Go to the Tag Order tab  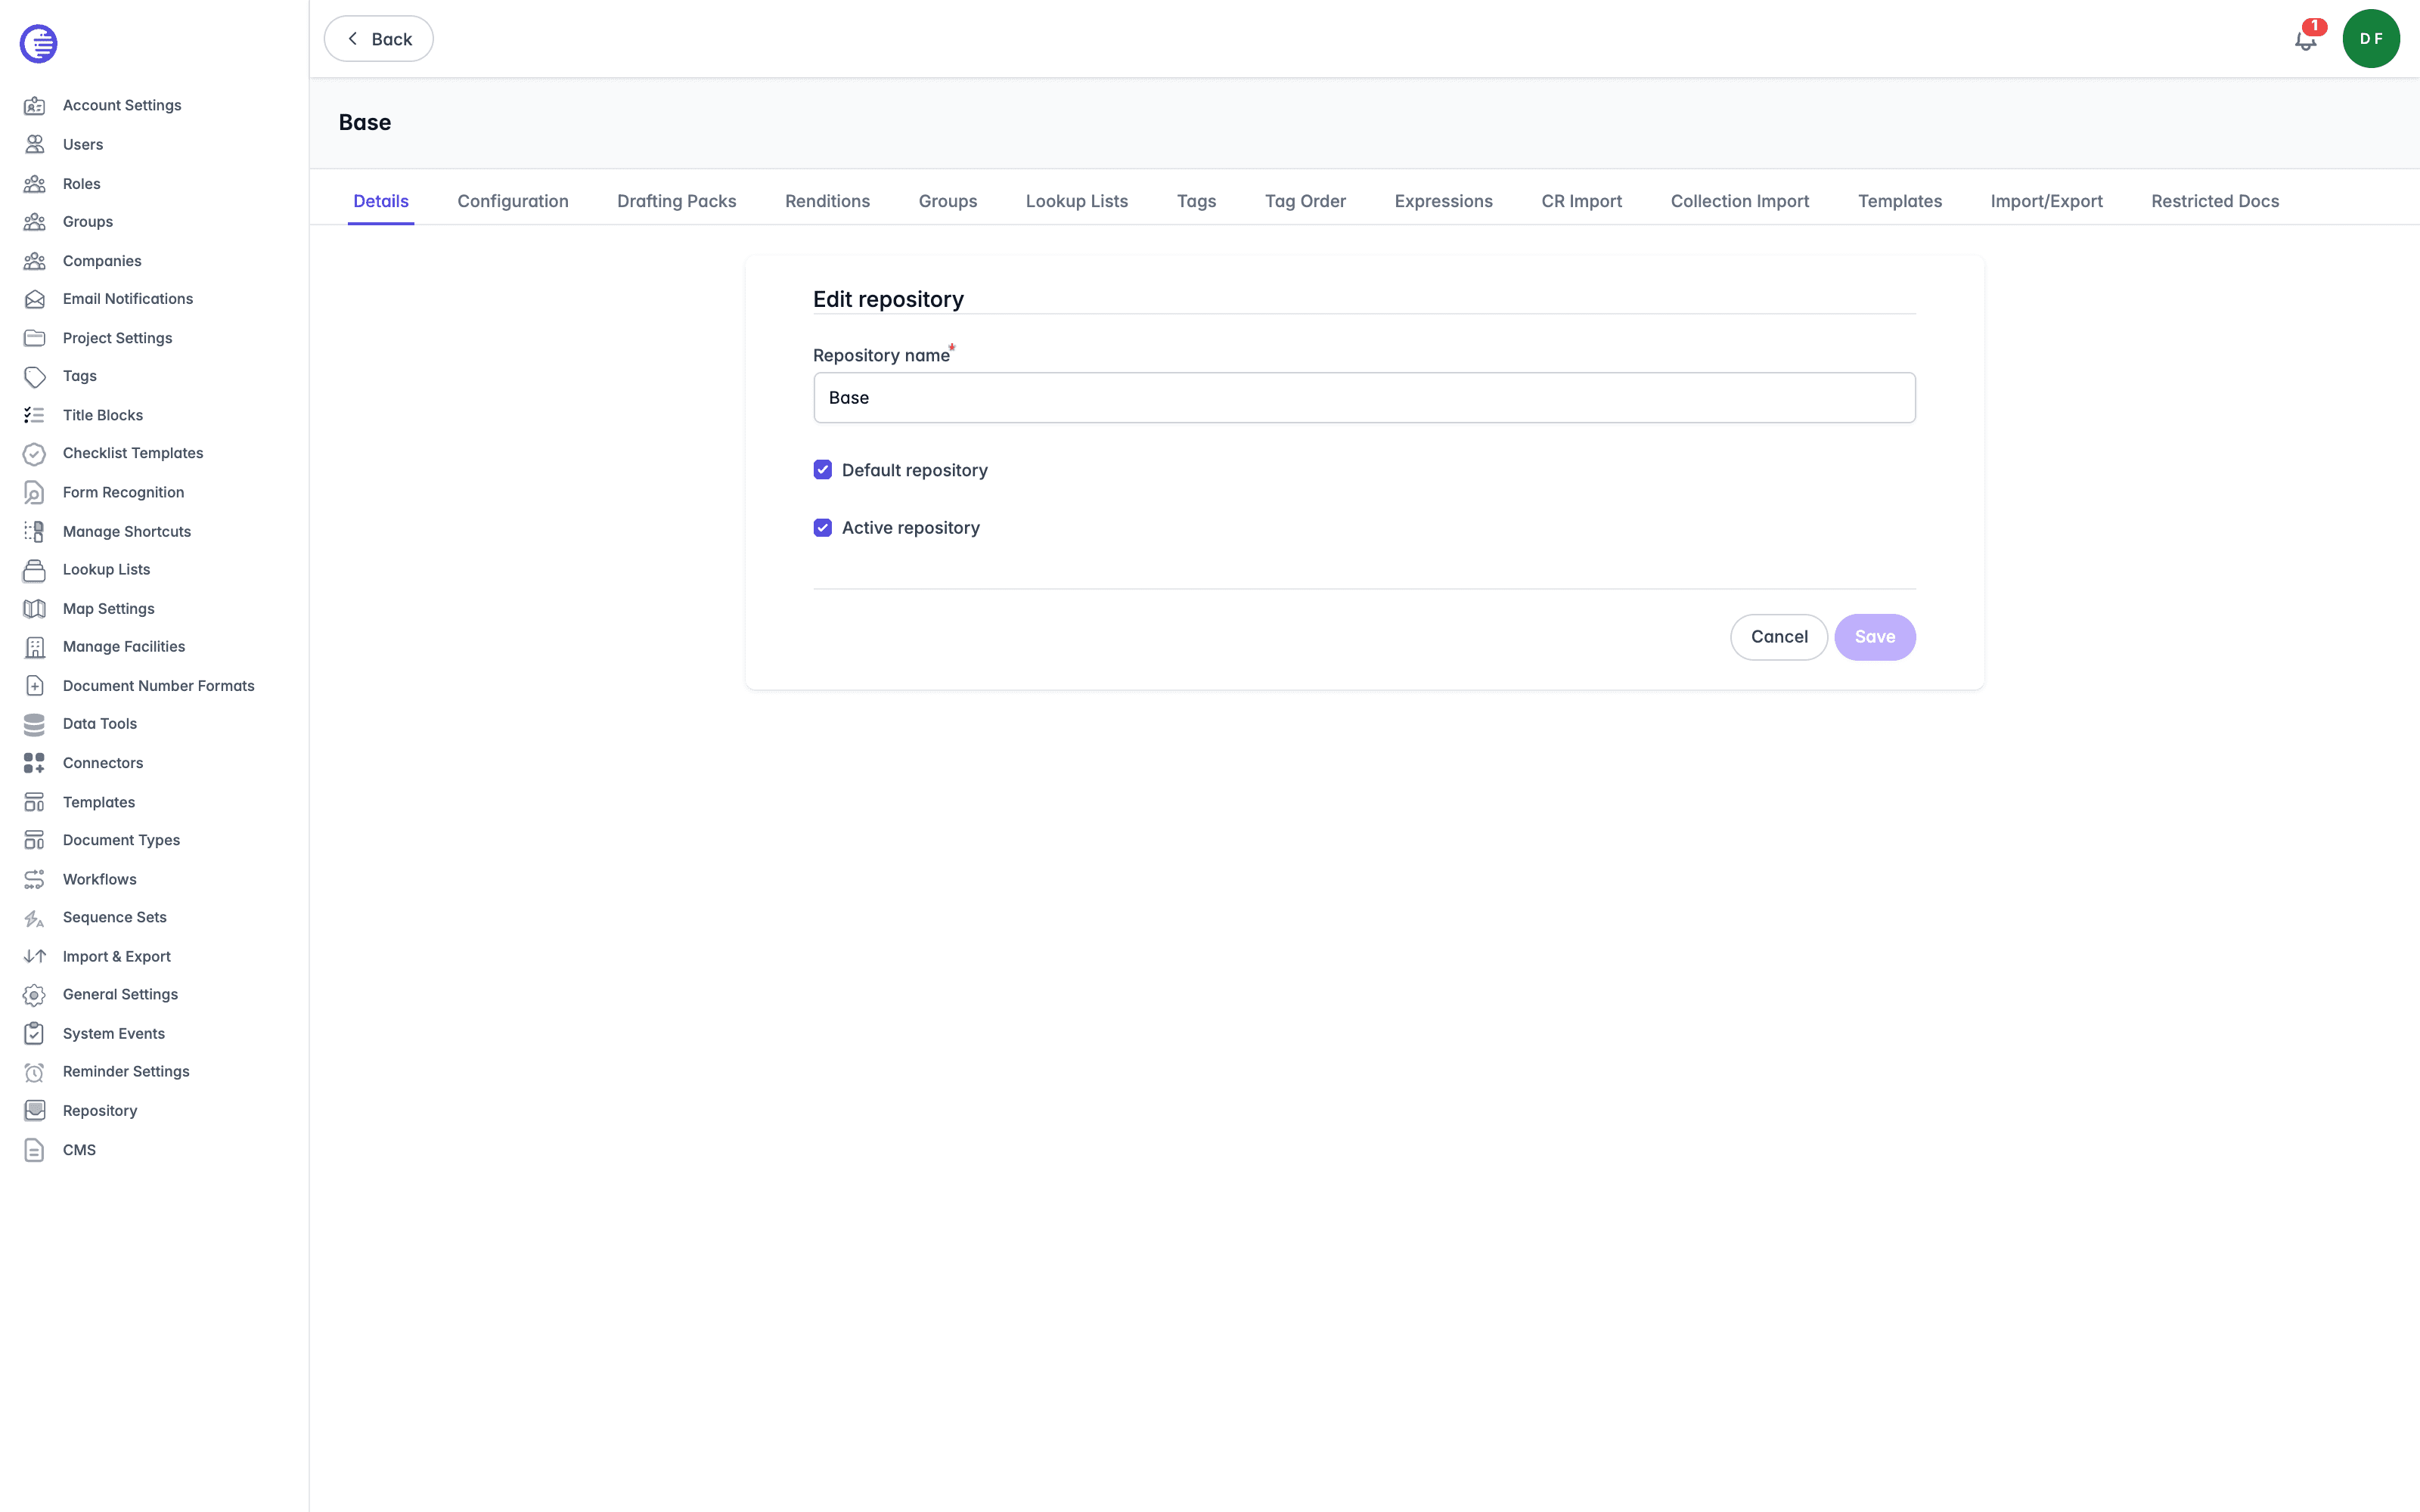point(1305,201)
